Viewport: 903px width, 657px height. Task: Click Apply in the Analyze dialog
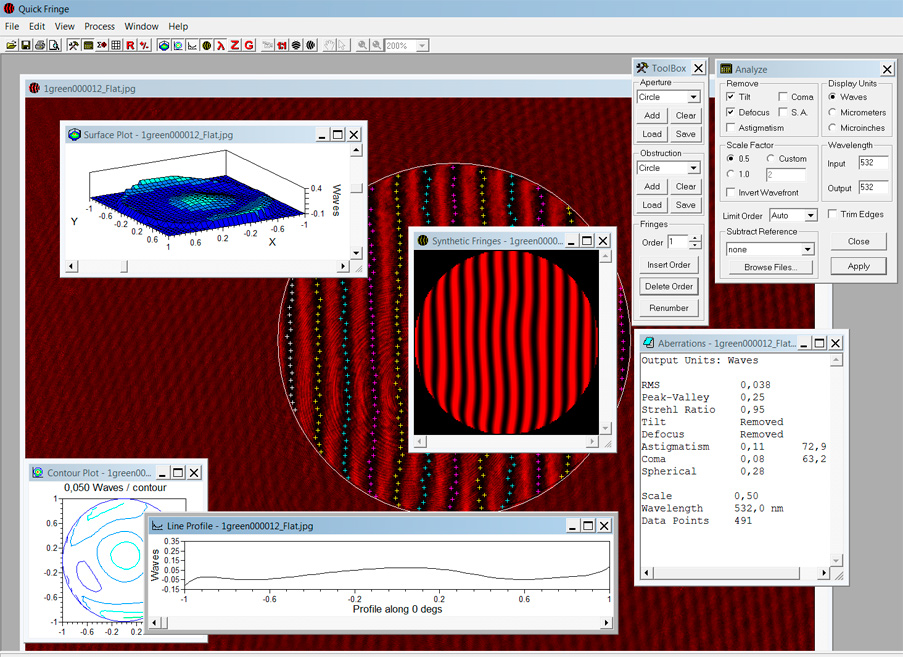[858, 266]
